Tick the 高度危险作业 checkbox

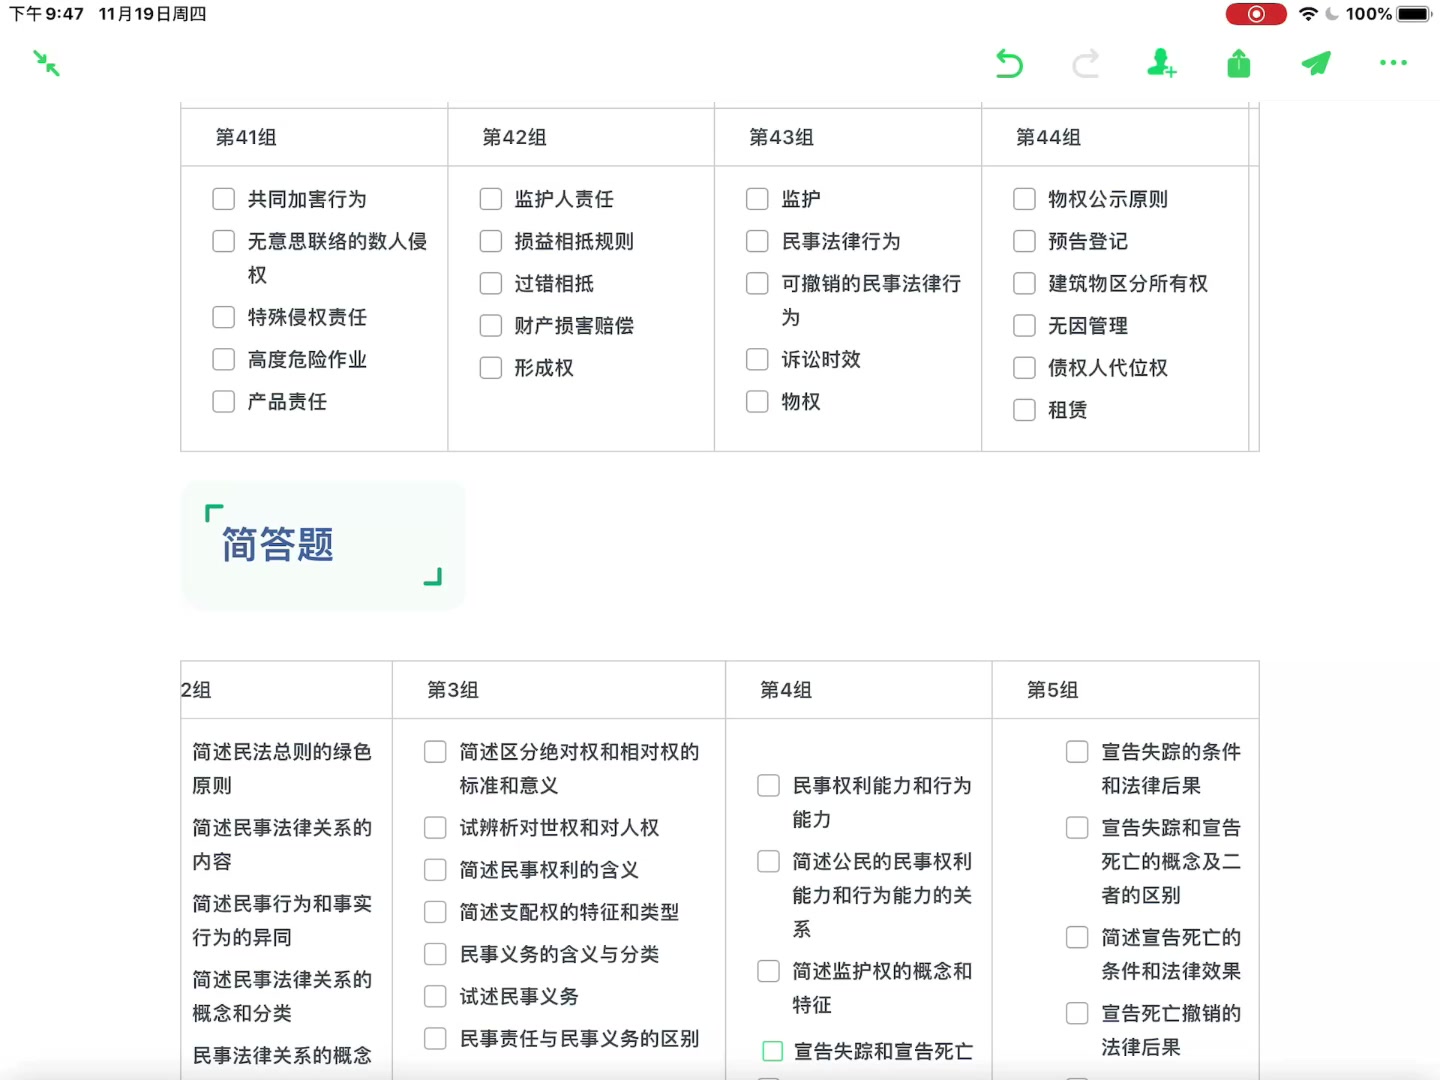tap(224, 359)
